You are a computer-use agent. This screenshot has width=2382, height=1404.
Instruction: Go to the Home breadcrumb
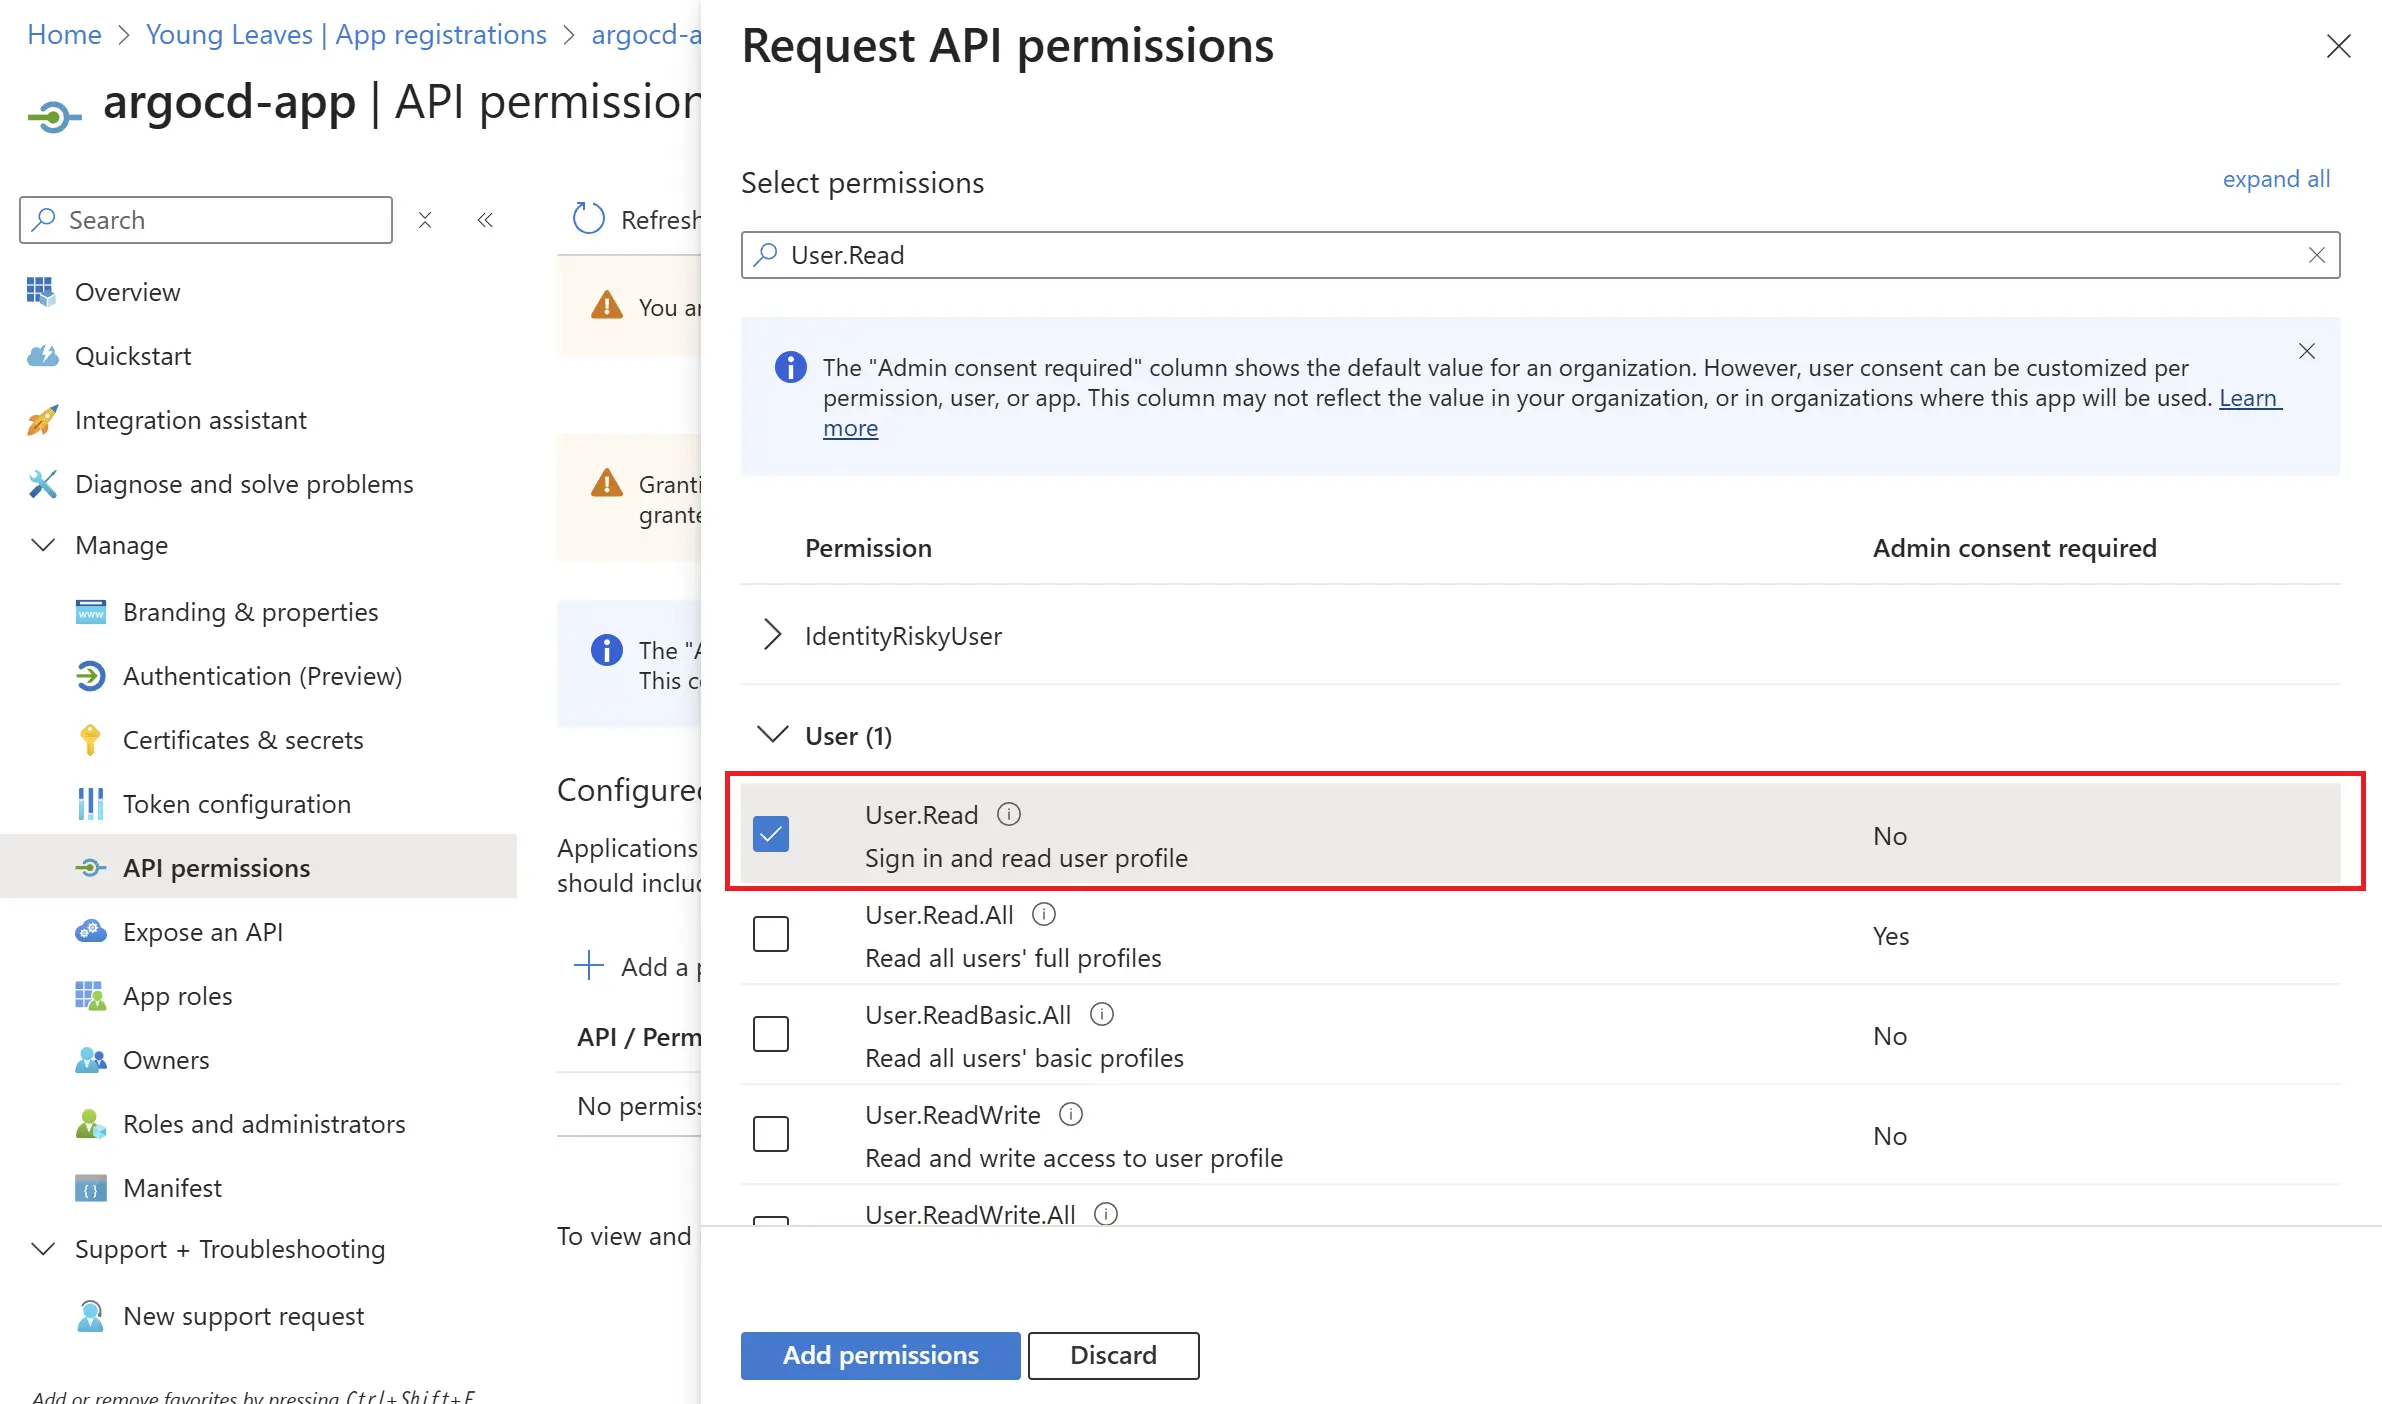tap(64, 34)
